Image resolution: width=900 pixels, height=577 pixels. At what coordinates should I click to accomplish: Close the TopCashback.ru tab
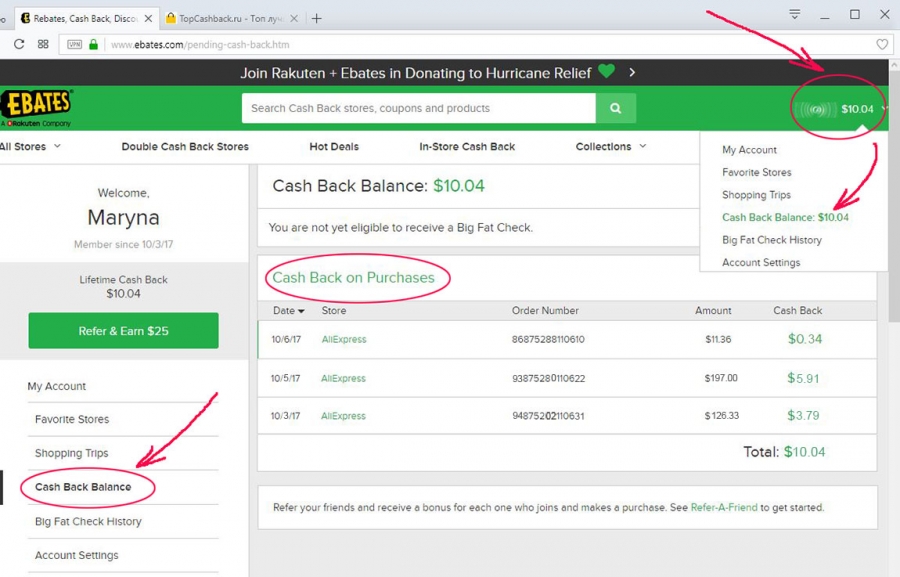click(x=294, y=18)
